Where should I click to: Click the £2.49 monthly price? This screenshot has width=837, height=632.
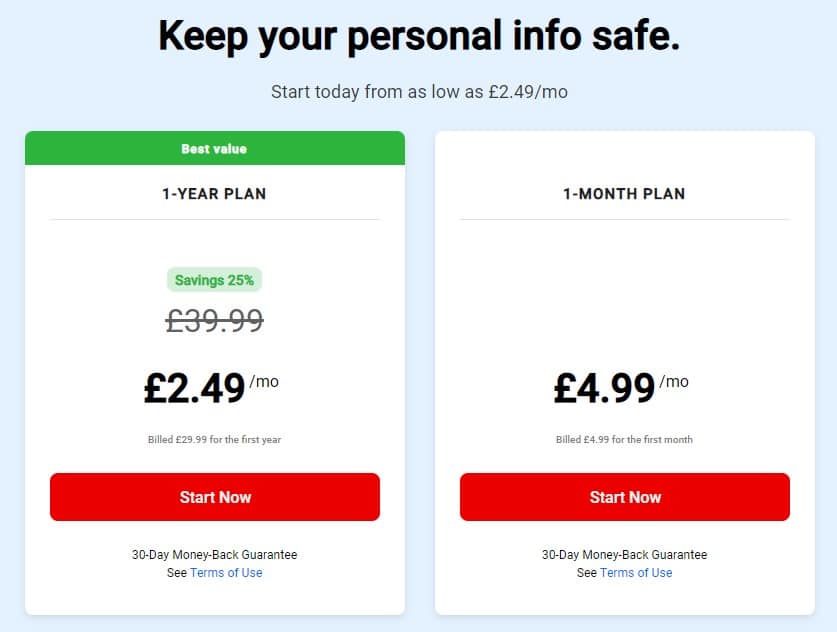click(194, 388)
